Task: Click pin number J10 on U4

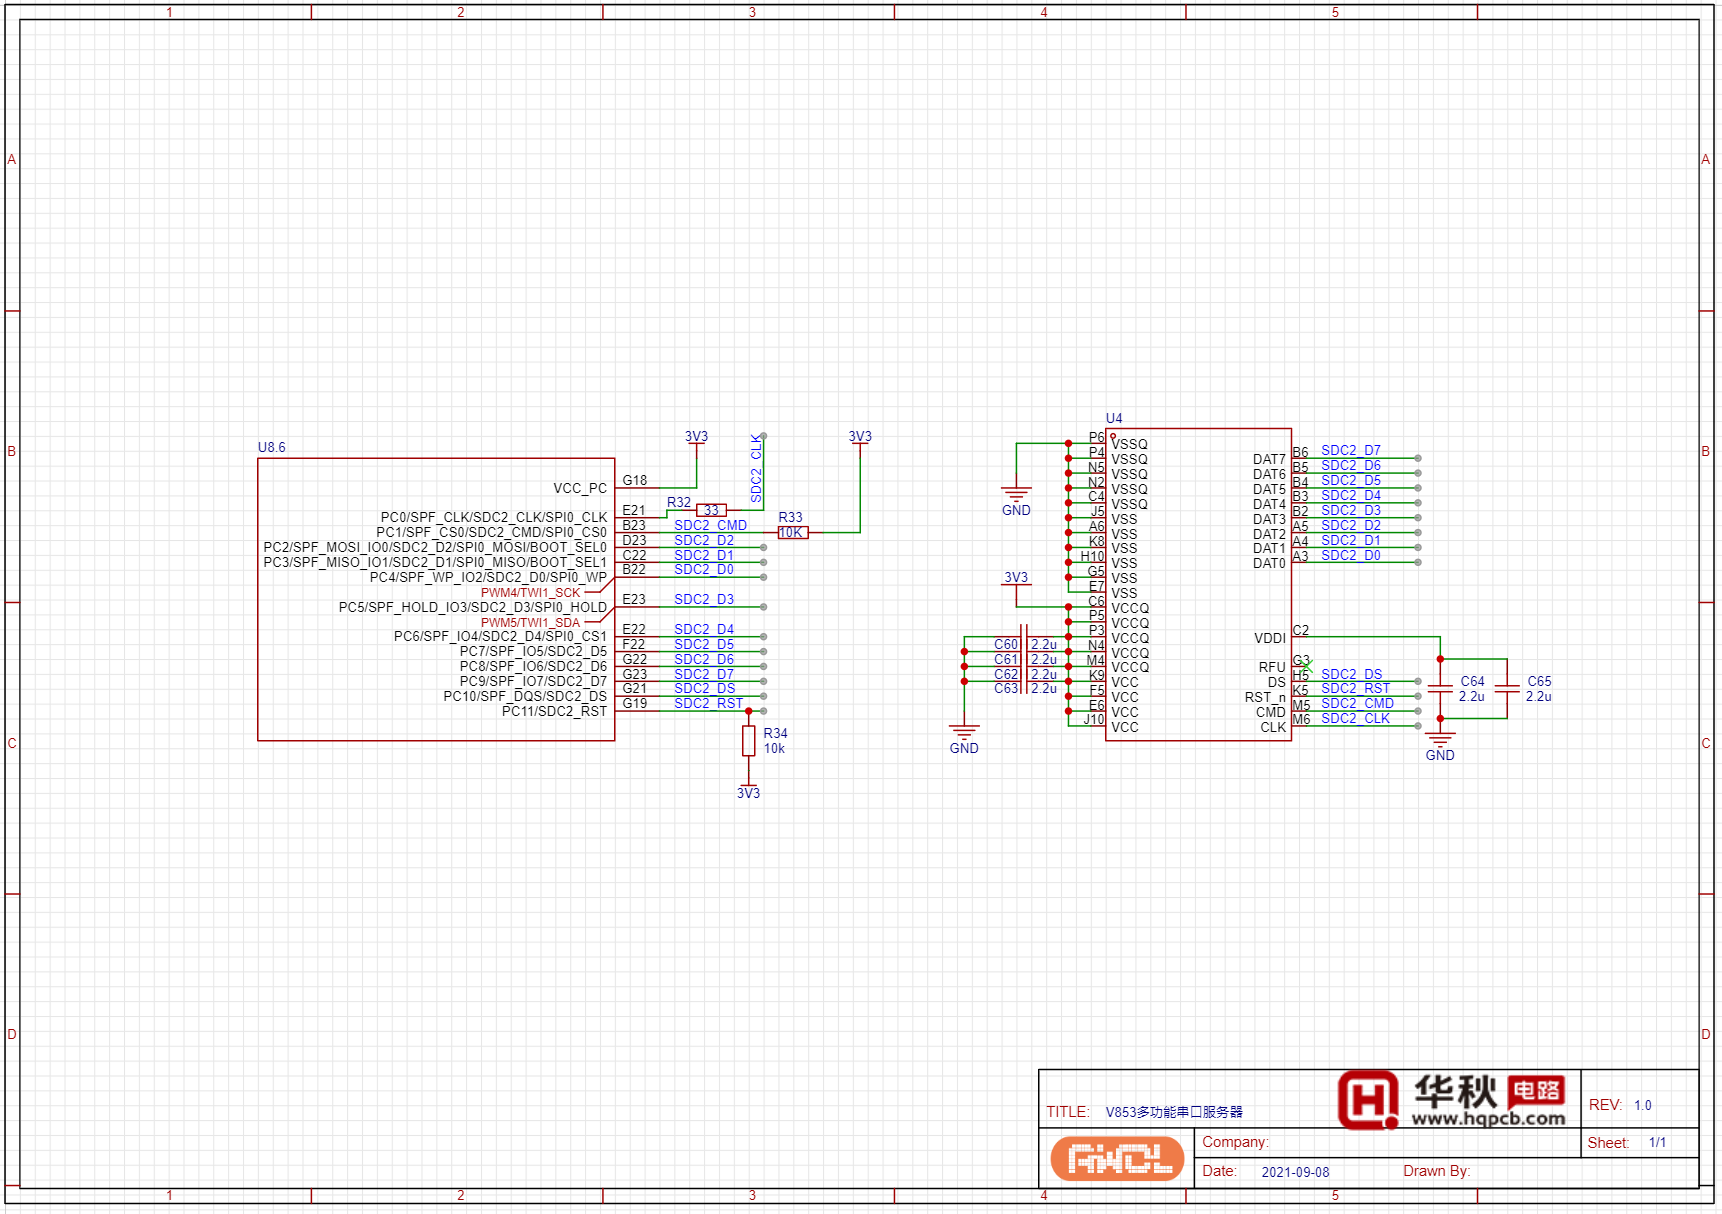Action: click(x=1094, y=719)
